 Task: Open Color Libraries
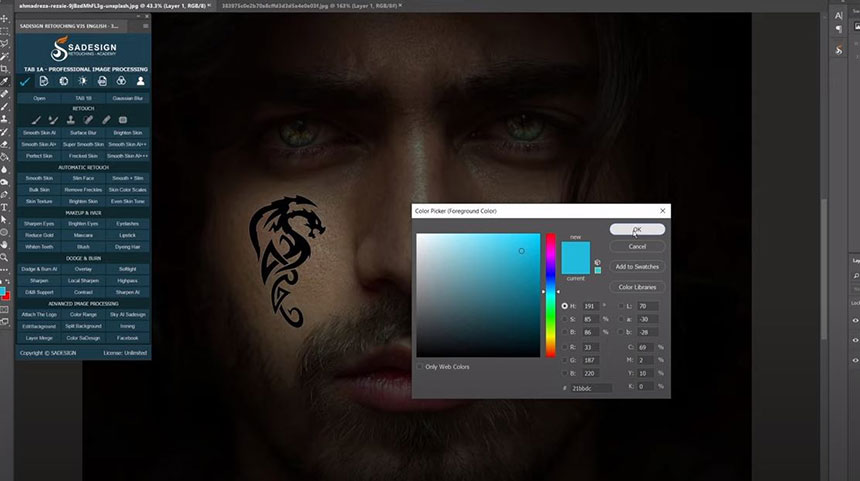pyautogui.click(x=637, y=287)
